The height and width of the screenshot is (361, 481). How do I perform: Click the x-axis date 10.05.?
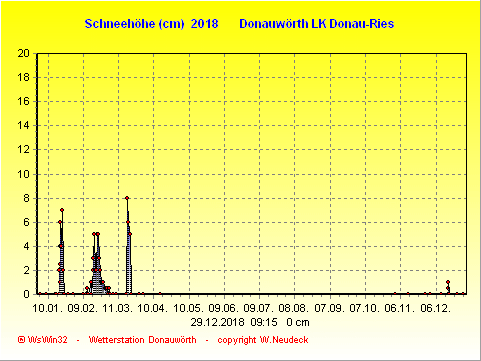tap(189, 308)
